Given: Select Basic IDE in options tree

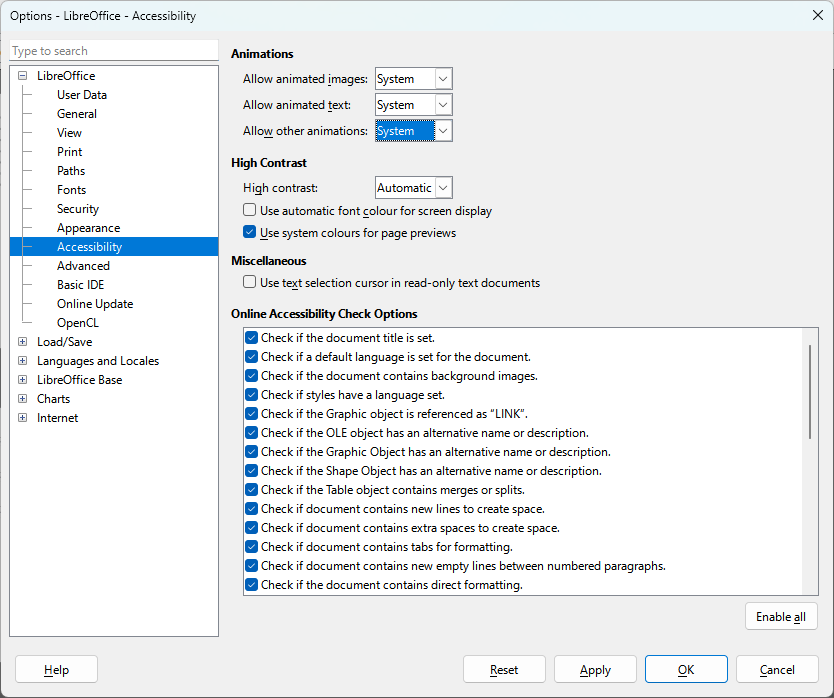Looking at the screenshot, I should pyautogui.click(x=80, y=285).
